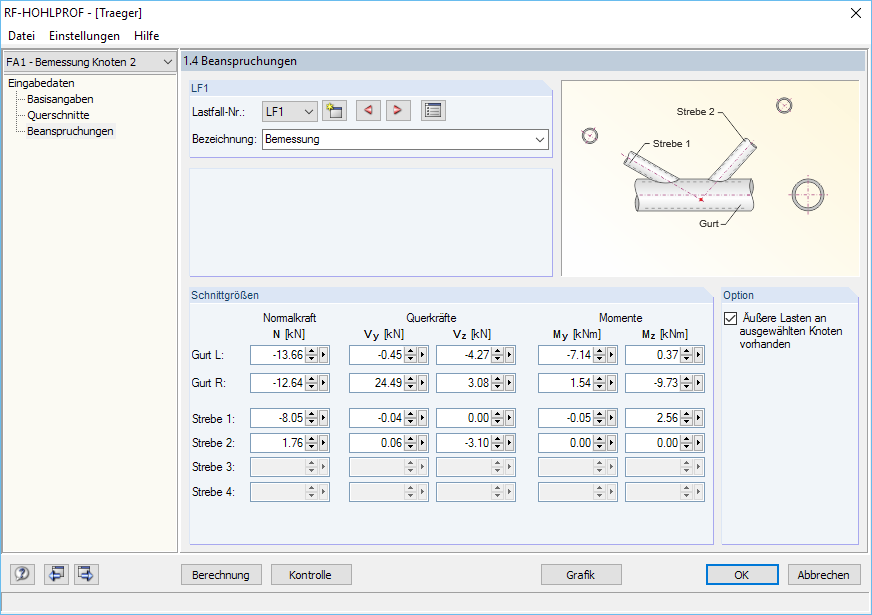The width and height of the screenshot is (872, 615).
Task: Click the new load case icon
Action: tap(334, 111)
